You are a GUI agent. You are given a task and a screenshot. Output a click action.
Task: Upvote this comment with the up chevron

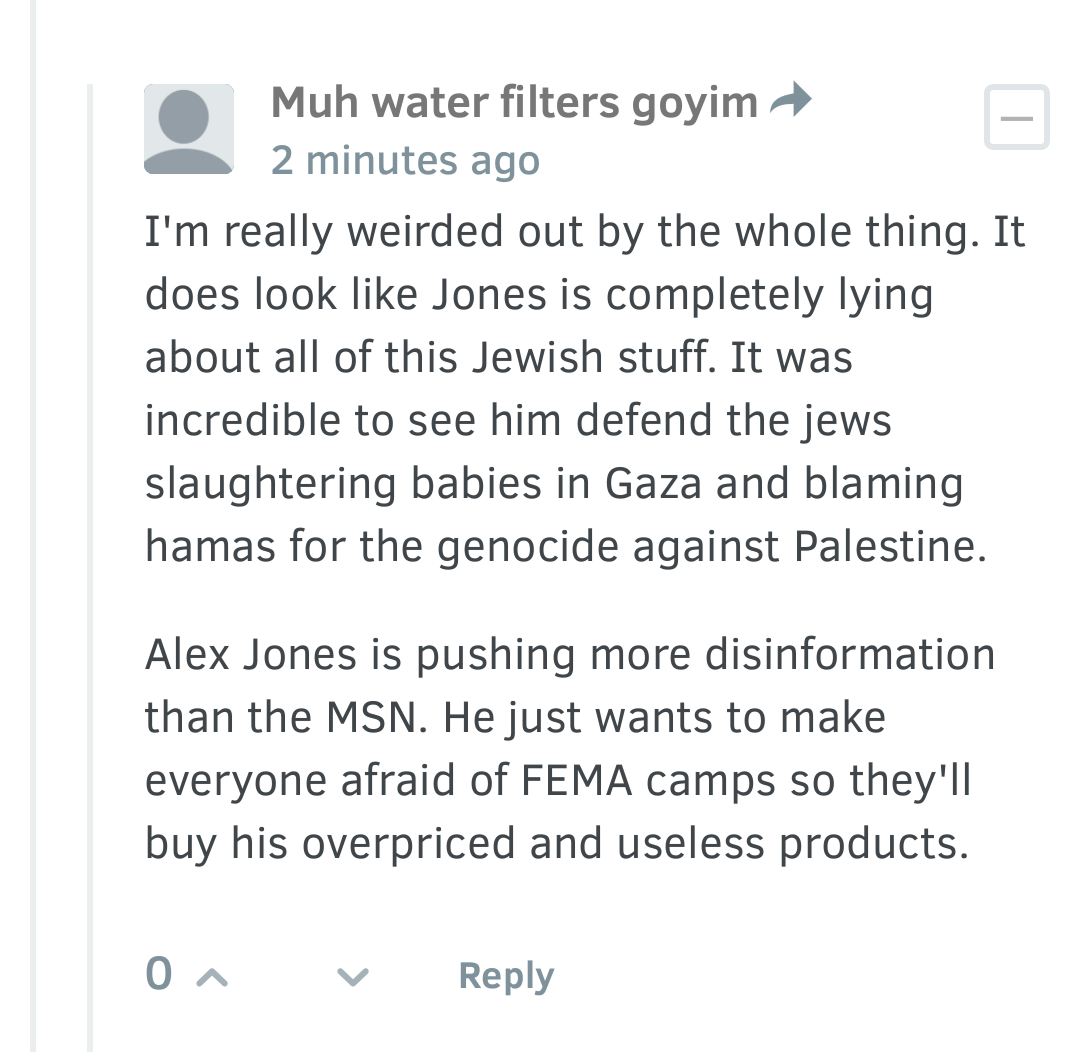[212, 977]
